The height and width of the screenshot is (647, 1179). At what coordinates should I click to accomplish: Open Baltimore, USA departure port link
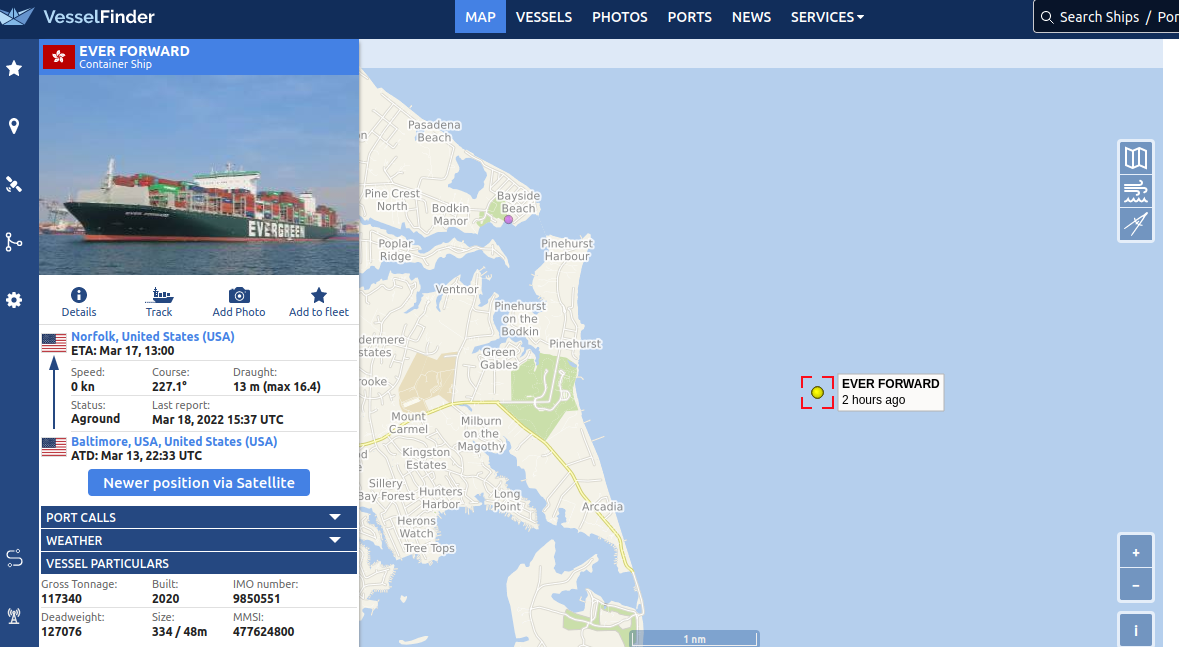(174, 442)
